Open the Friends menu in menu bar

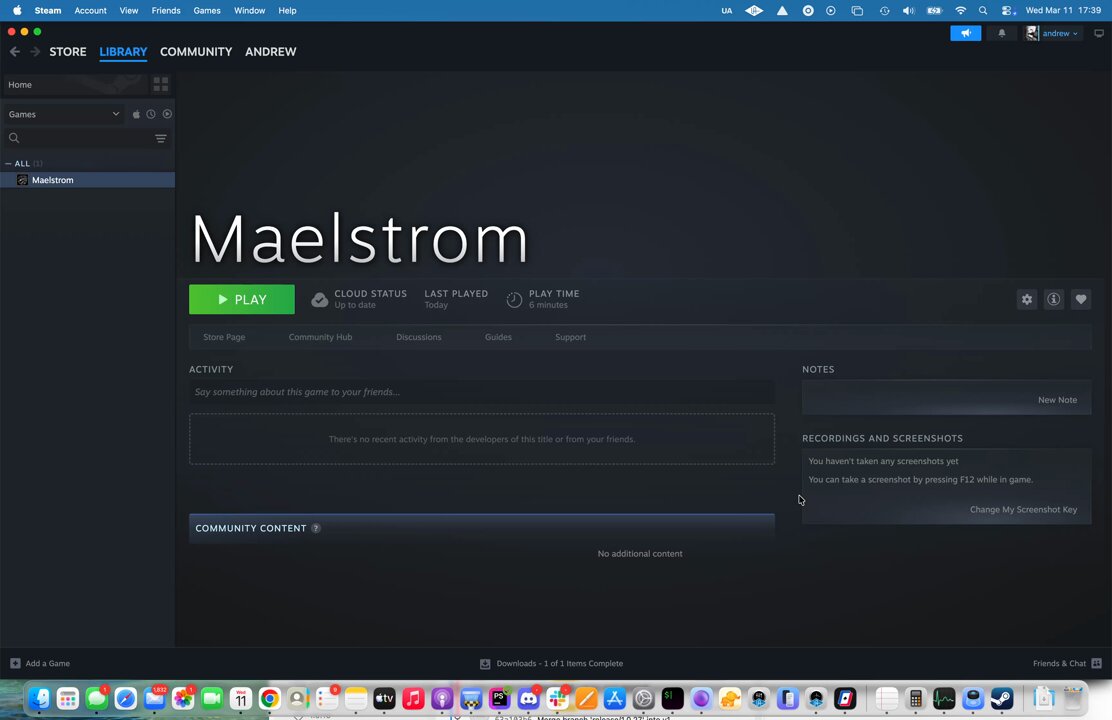166,11
